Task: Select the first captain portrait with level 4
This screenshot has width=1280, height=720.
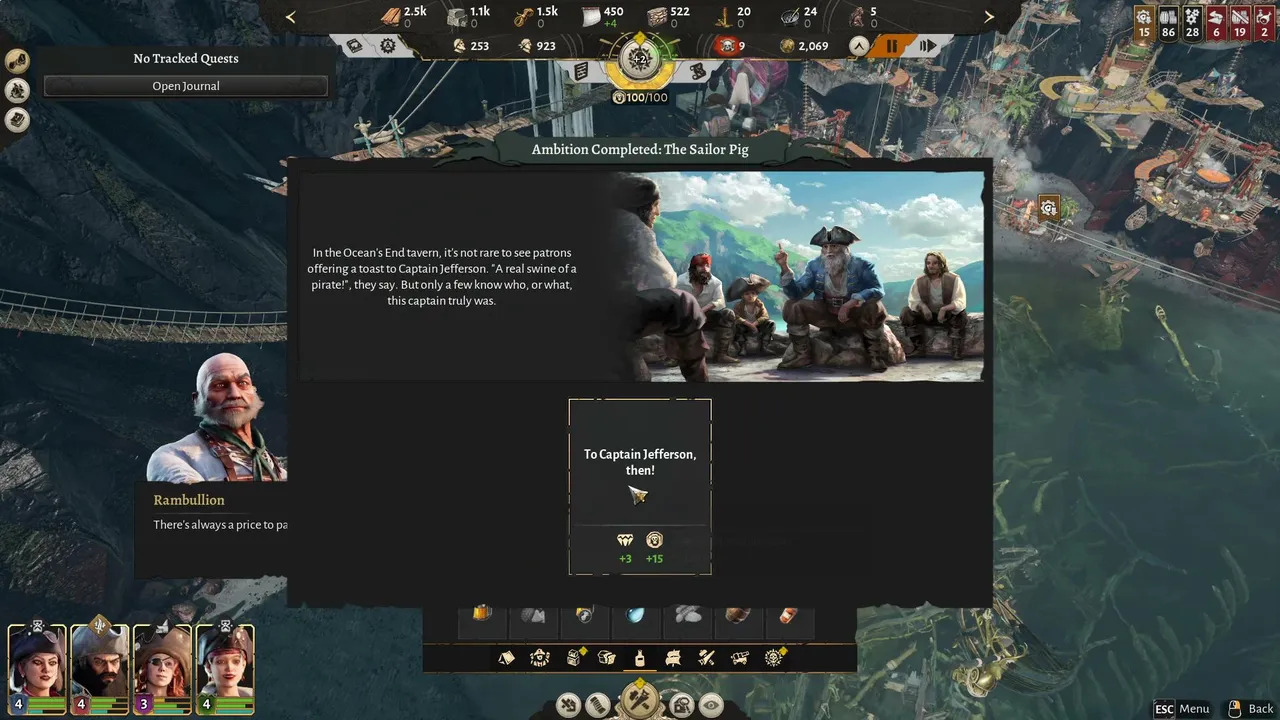Action: (x=37, y=670)
